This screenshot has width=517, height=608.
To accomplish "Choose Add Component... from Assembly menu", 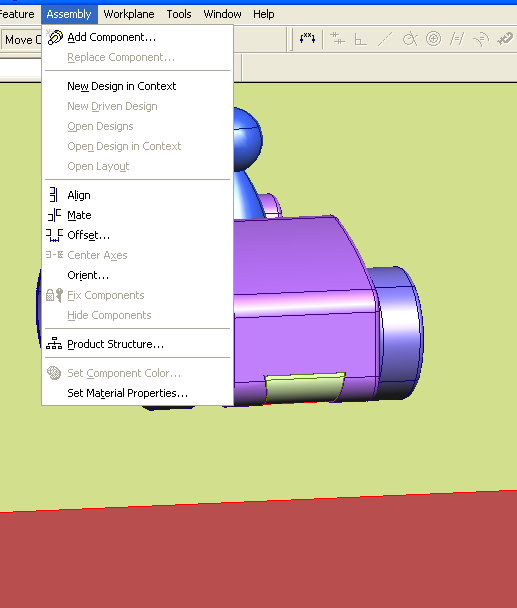I will pyautogui.click(x=137, y=37).
